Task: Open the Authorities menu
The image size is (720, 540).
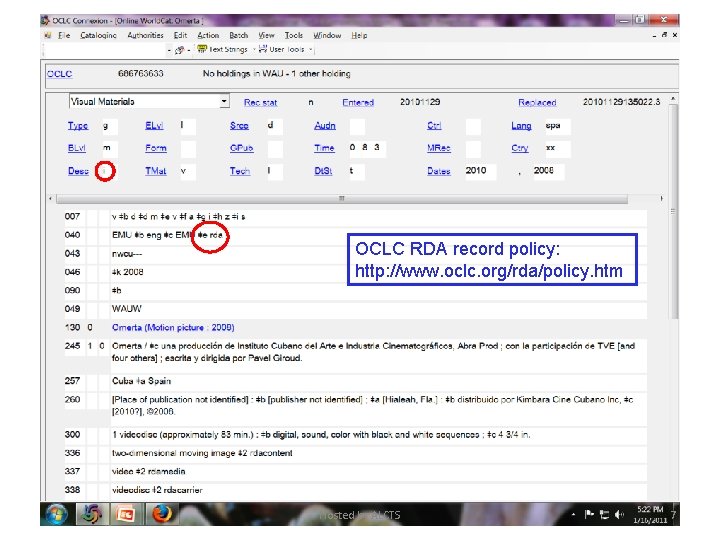Action: point(145,35)
